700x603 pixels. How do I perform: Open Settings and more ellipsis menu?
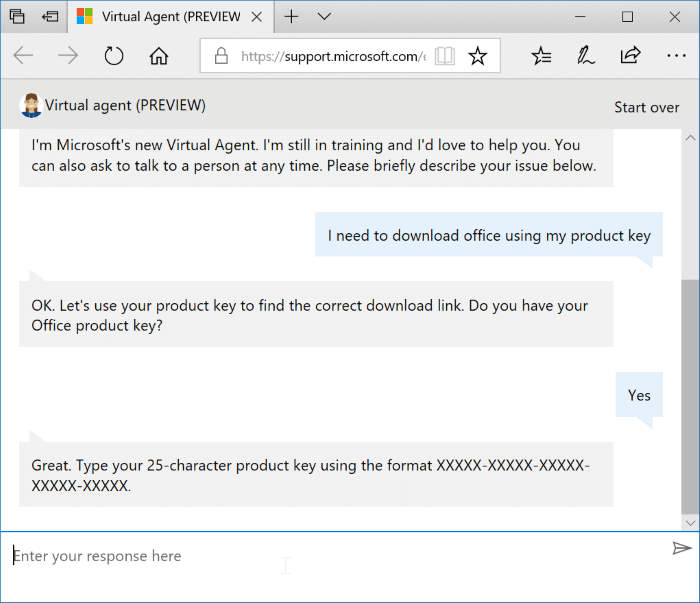coord(676,56)
